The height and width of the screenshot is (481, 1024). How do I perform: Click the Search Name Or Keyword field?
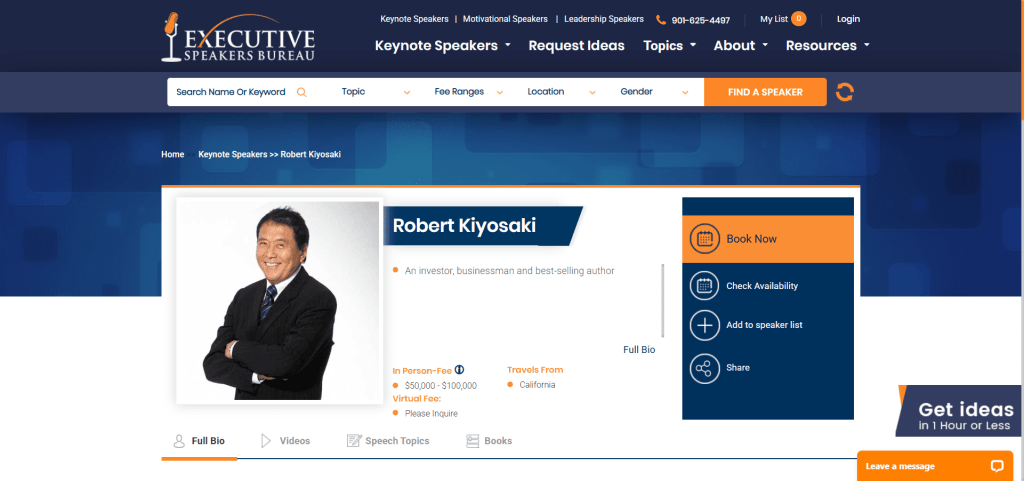(x=231, y=92)
